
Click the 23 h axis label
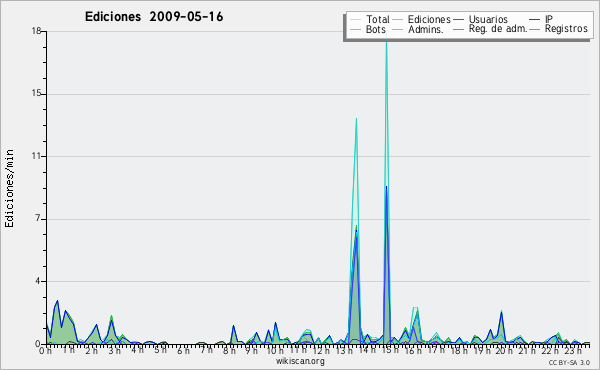(x=573, y=350)
